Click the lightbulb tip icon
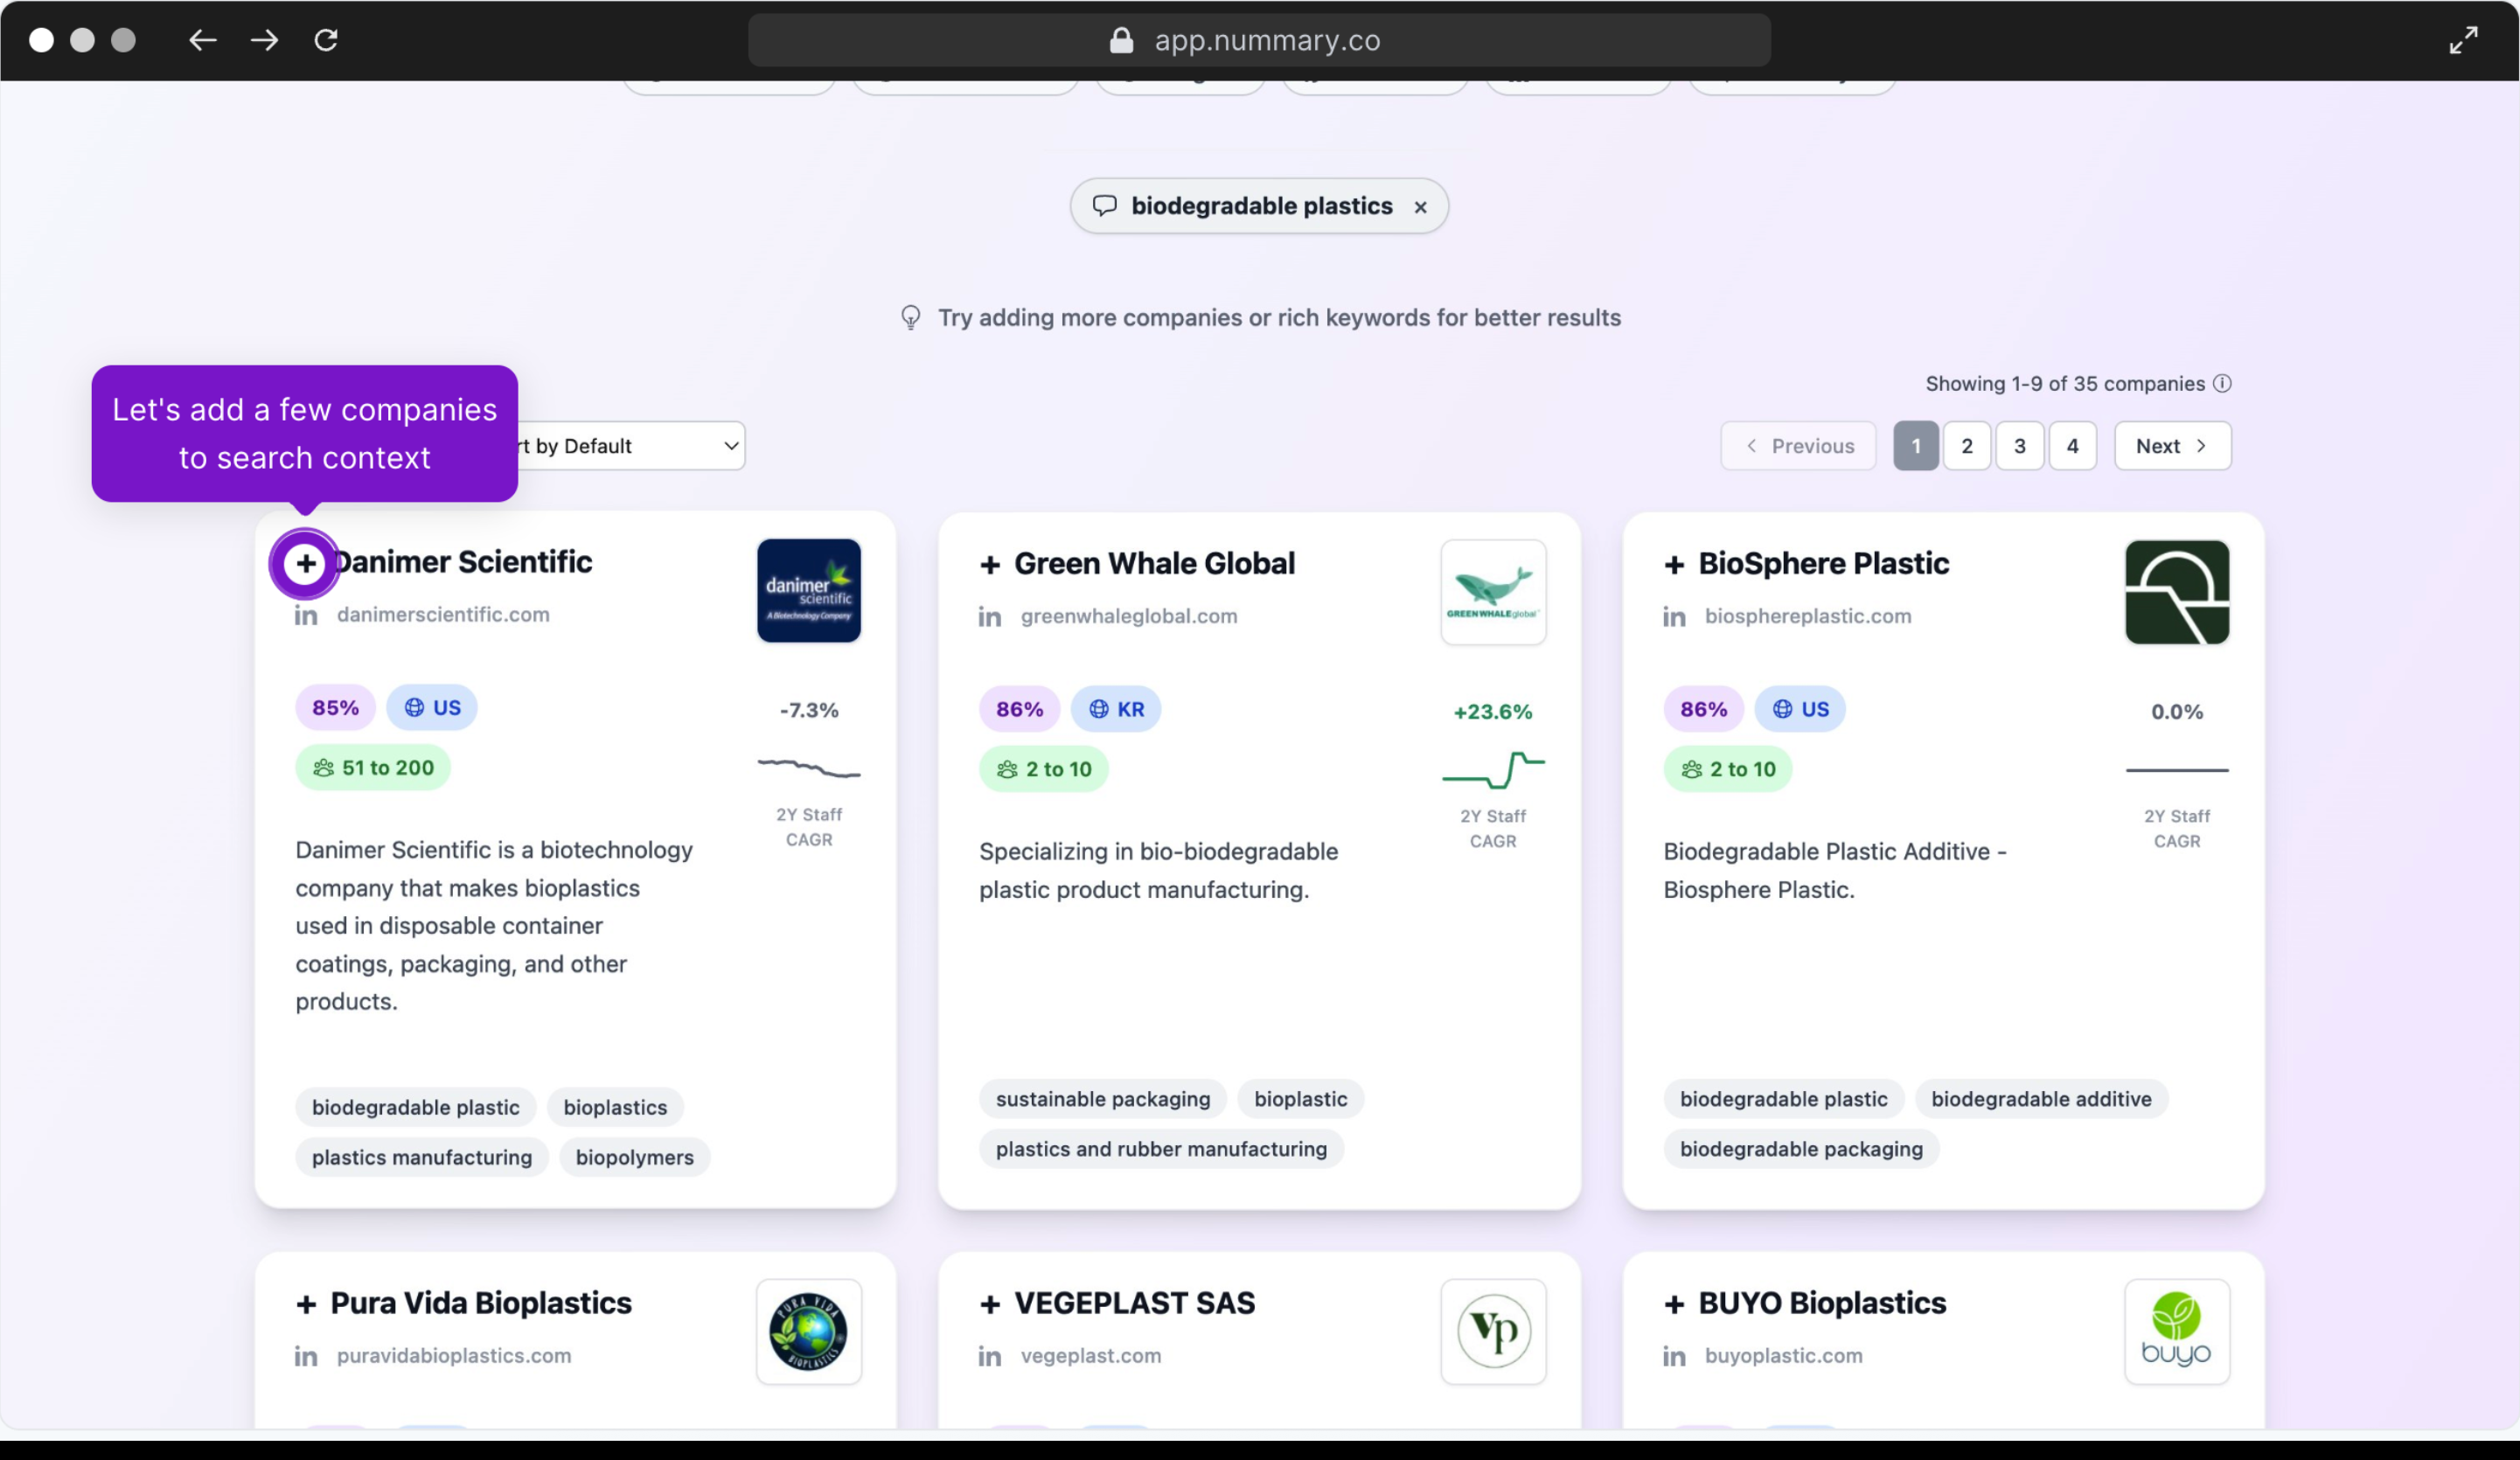Viewport: 2520px width, 1460px height. point(910,318)
